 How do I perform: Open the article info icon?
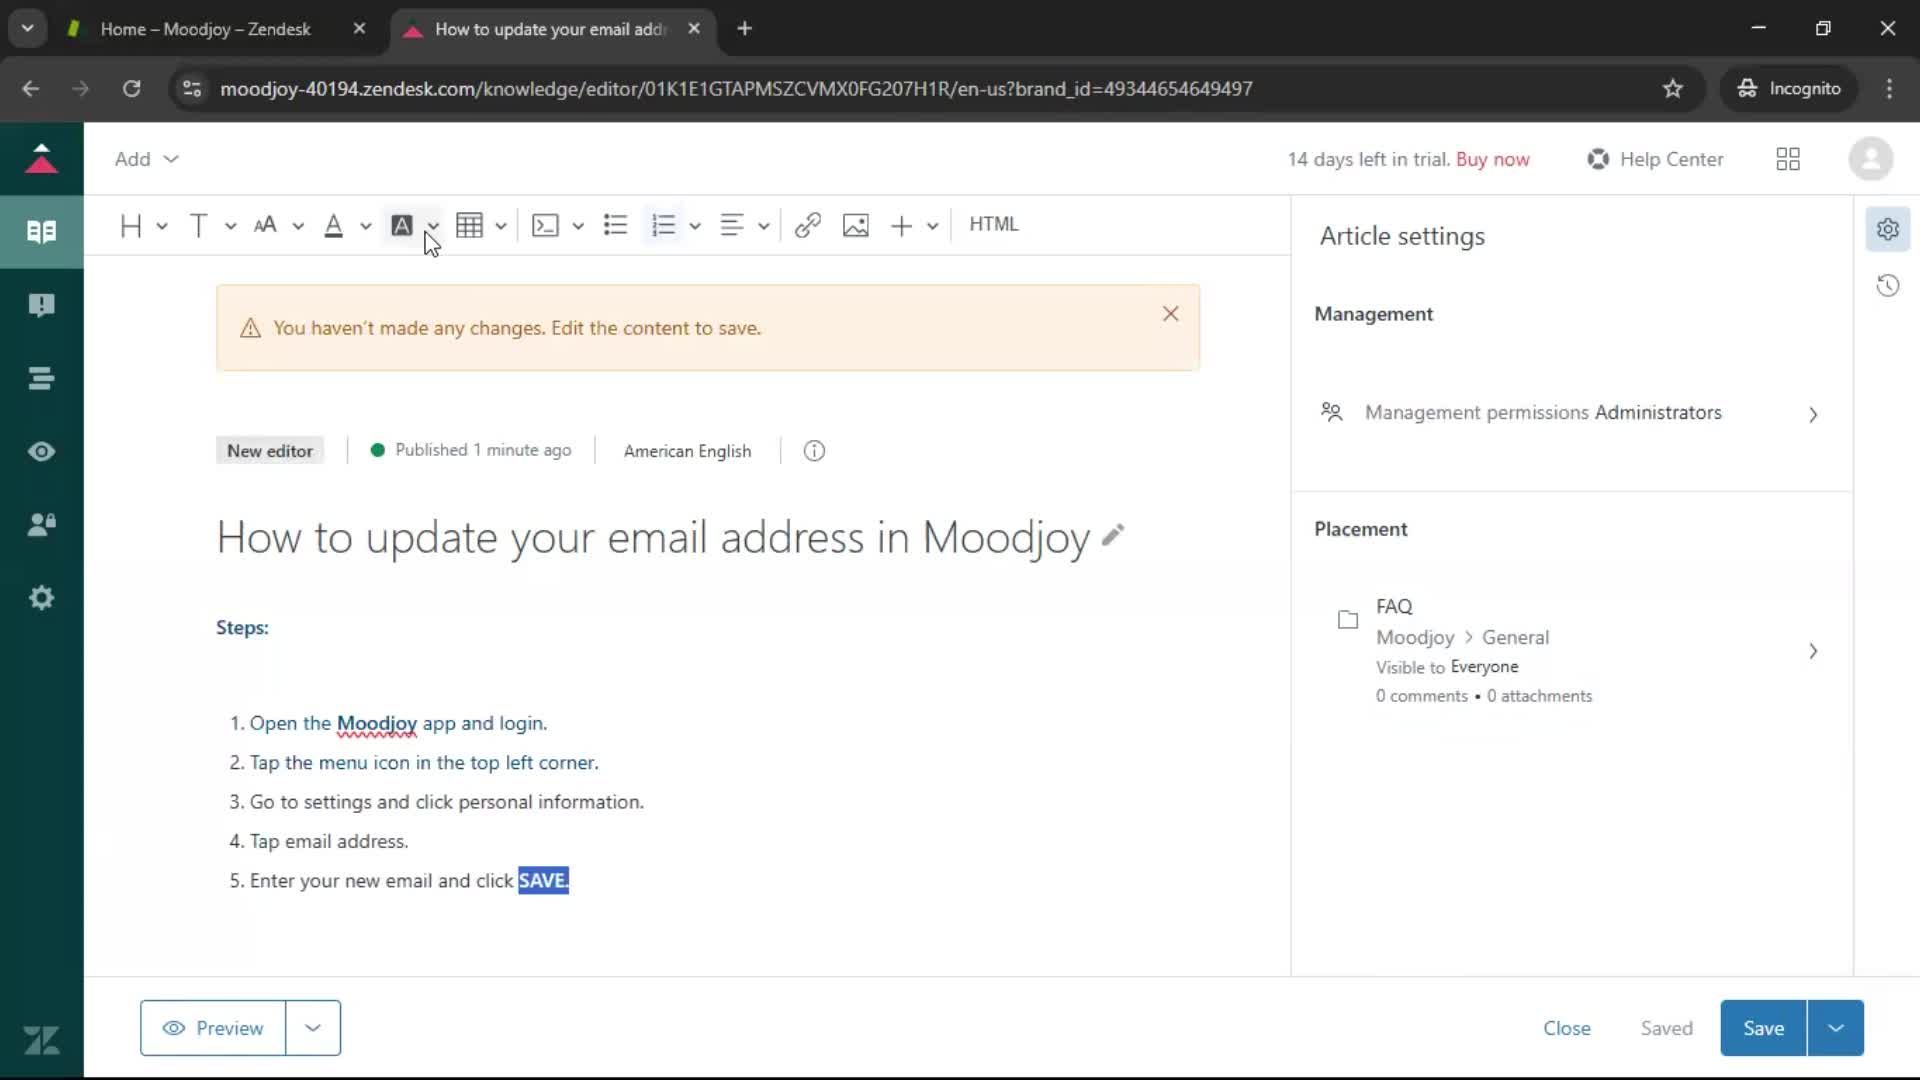coord(814,451)
